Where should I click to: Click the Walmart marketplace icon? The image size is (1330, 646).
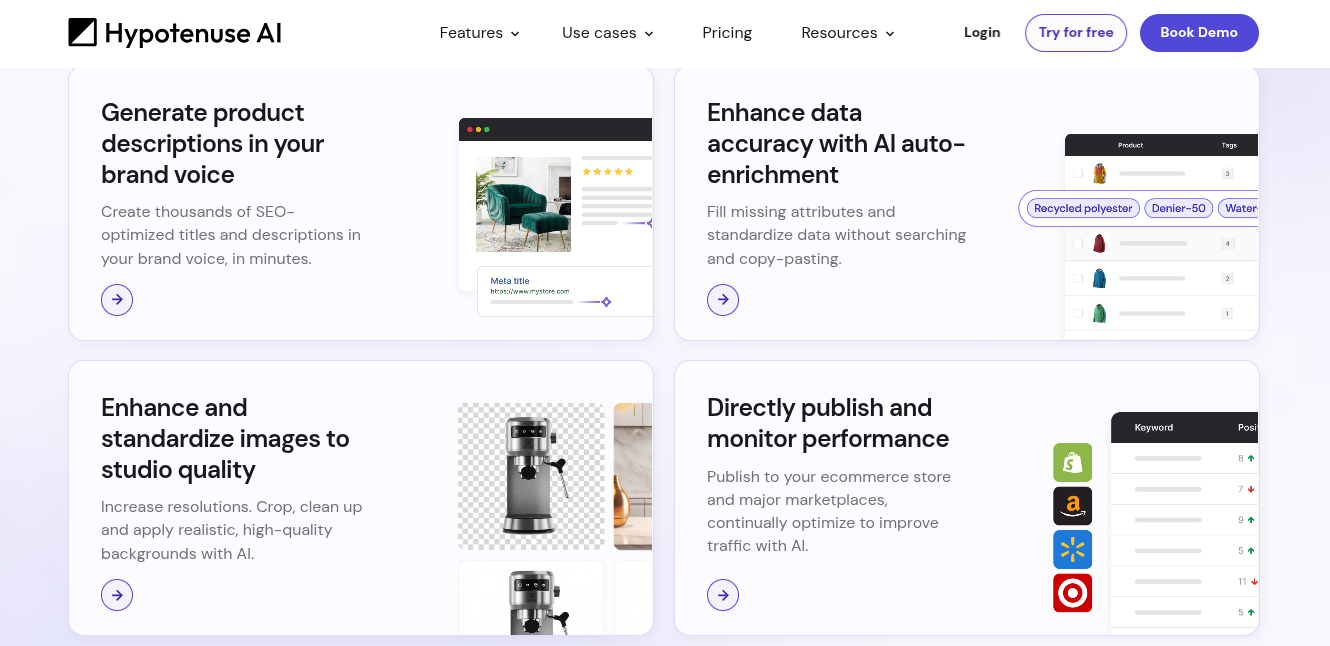coord(1072,549)
